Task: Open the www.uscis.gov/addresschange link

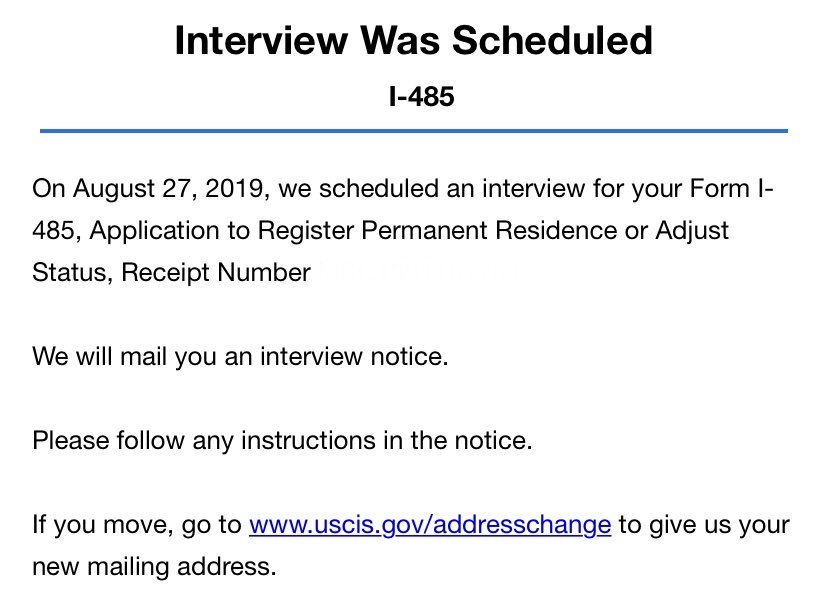Action: coord(430,525)
